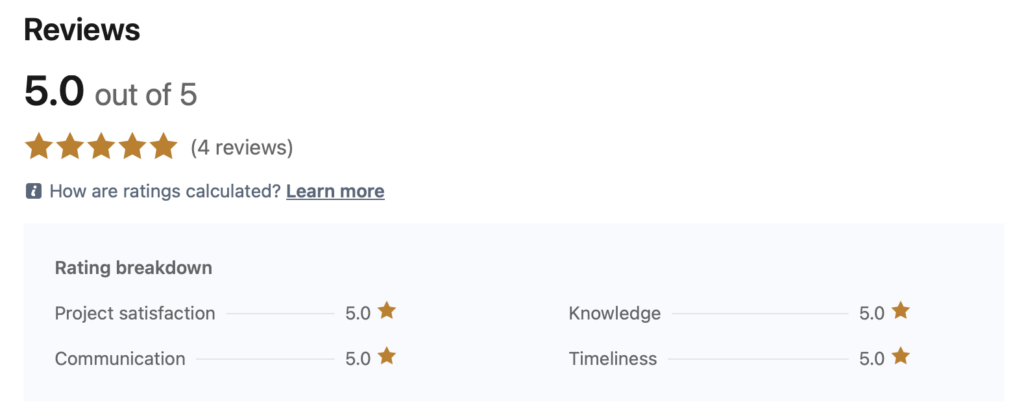Select the Project satisfaction label
1024x413 pixels.
click(x=135, y=313)
